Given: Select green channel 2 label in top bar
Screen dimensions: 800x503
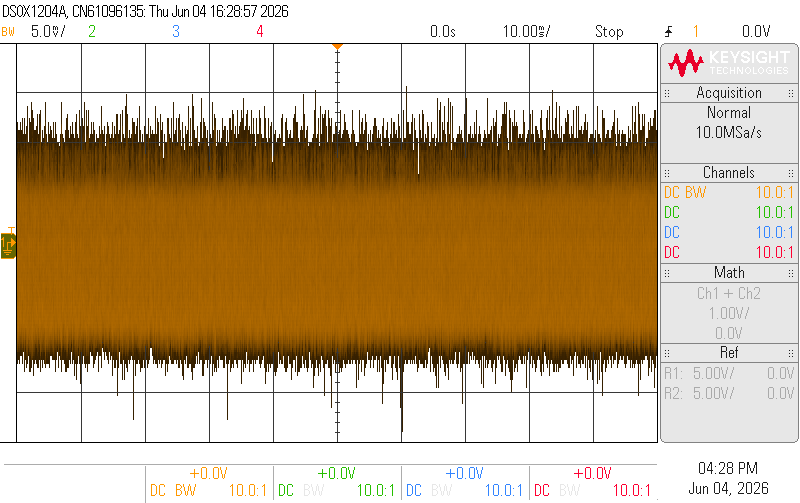Looking at the screenshot, I should pyautogui.click(x=91, y=32).
